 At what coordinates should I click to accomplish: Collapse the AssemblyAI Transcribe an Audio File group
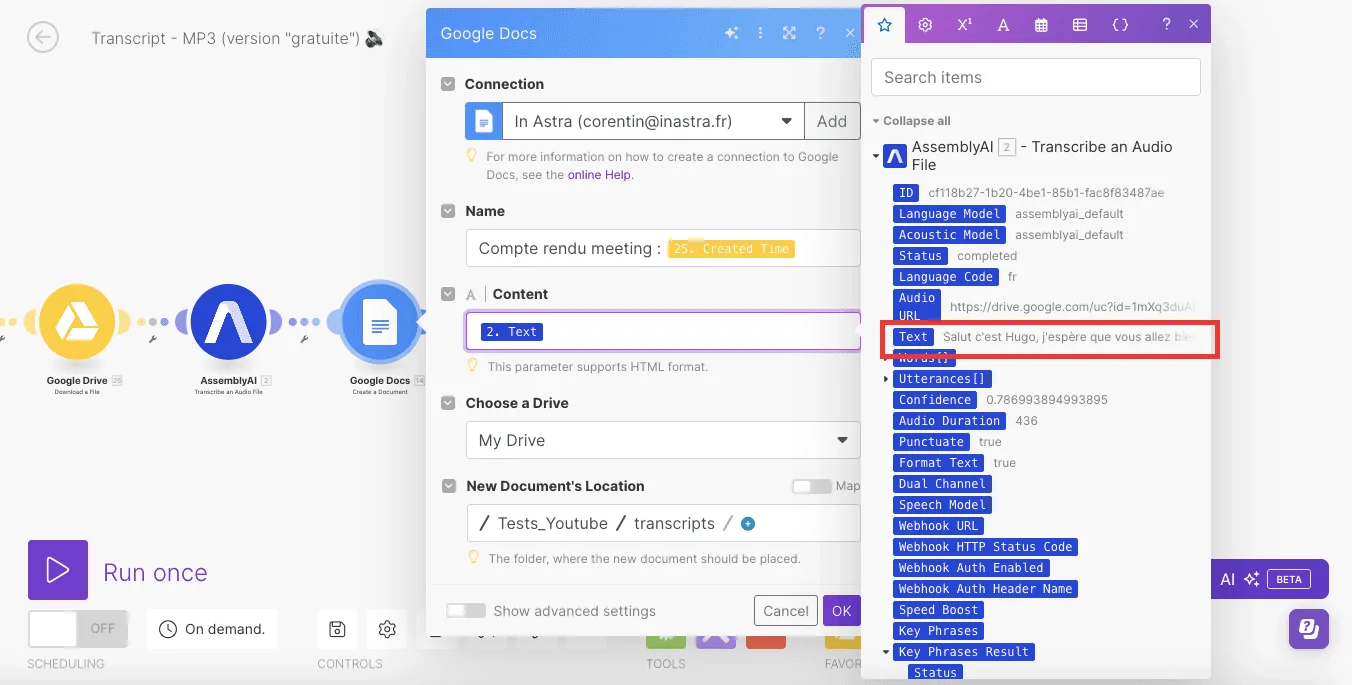876,156
